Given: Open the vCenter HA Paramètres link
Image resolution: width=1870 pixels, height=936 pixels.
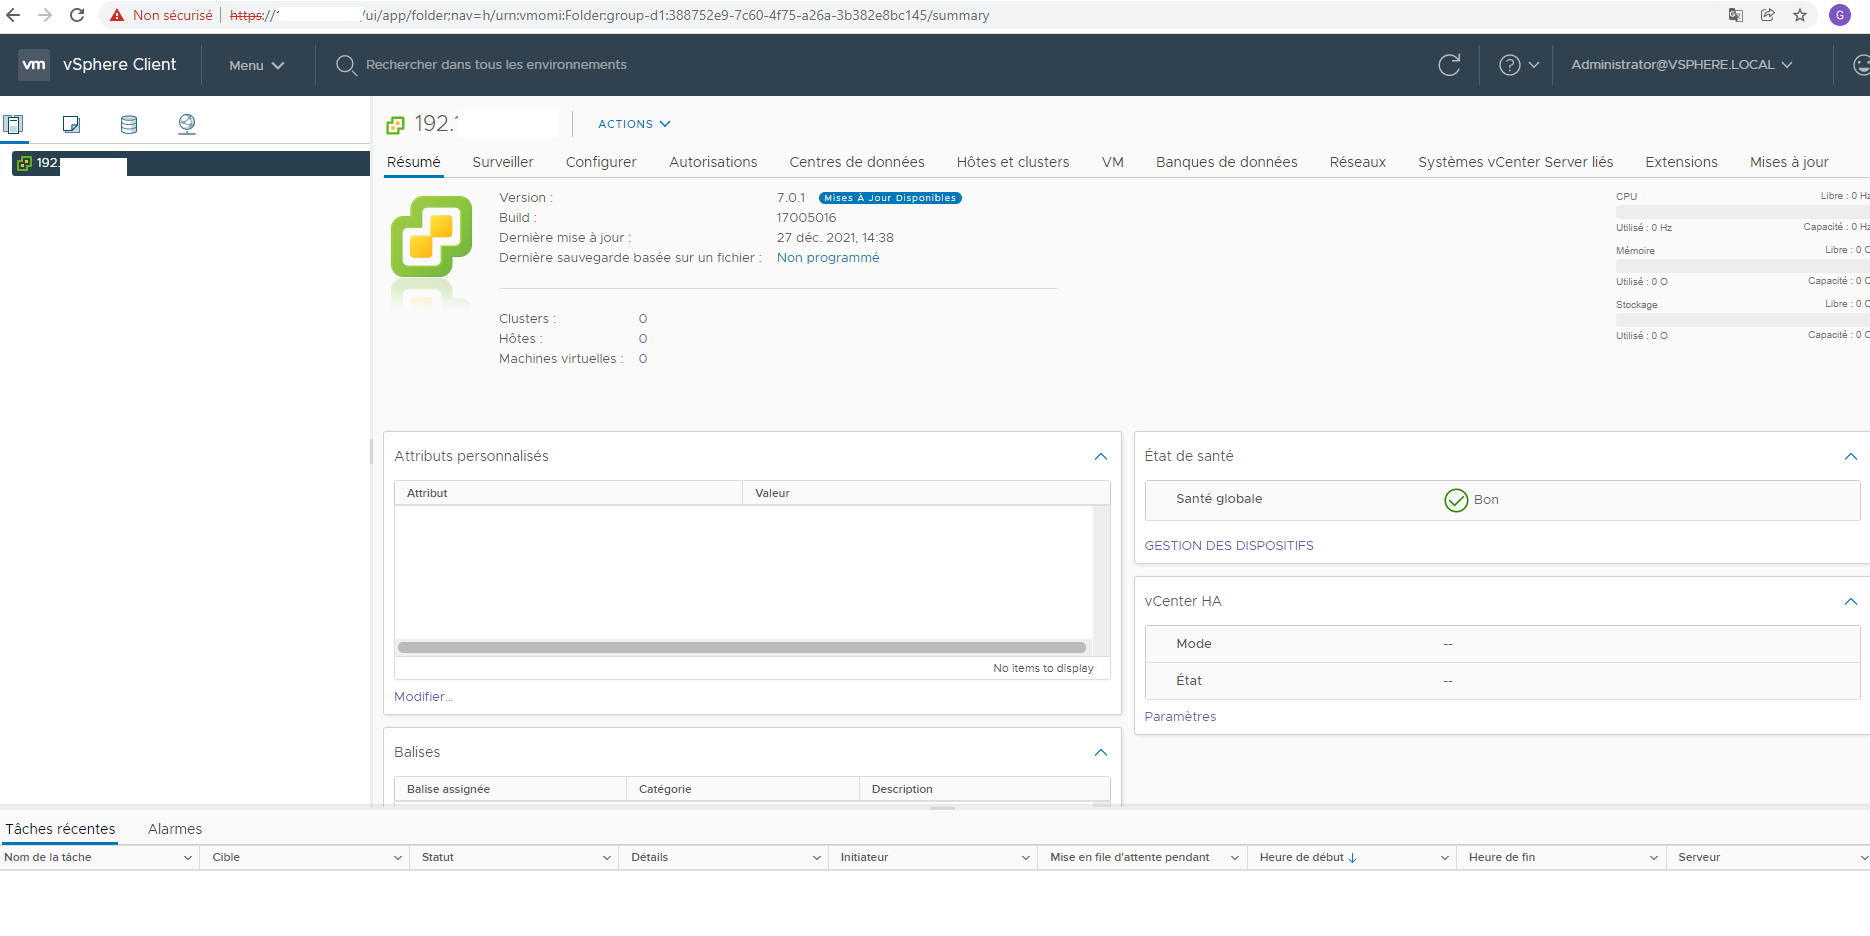Looking at the screenshot, I should pos(1180,717).
